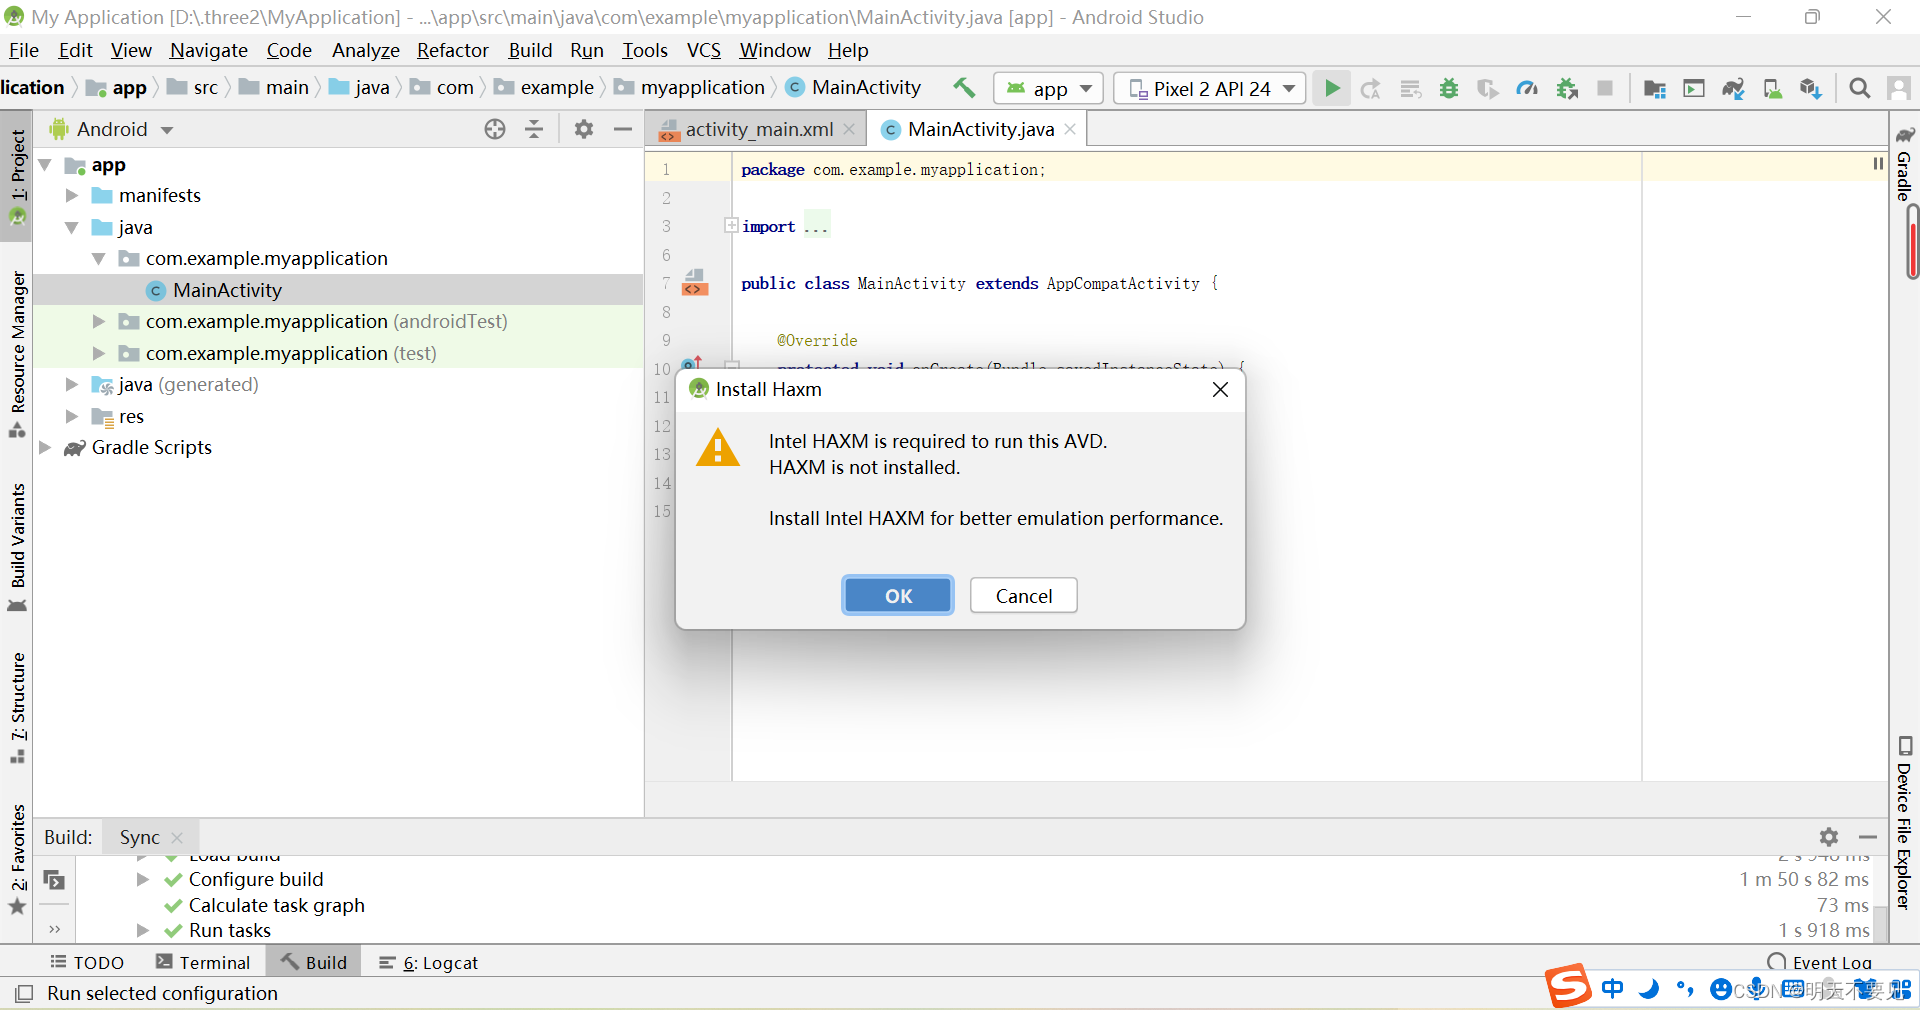Switch to the activity_main.xml editor tab
1920x1010 pixels.
[x=756, y=129]
